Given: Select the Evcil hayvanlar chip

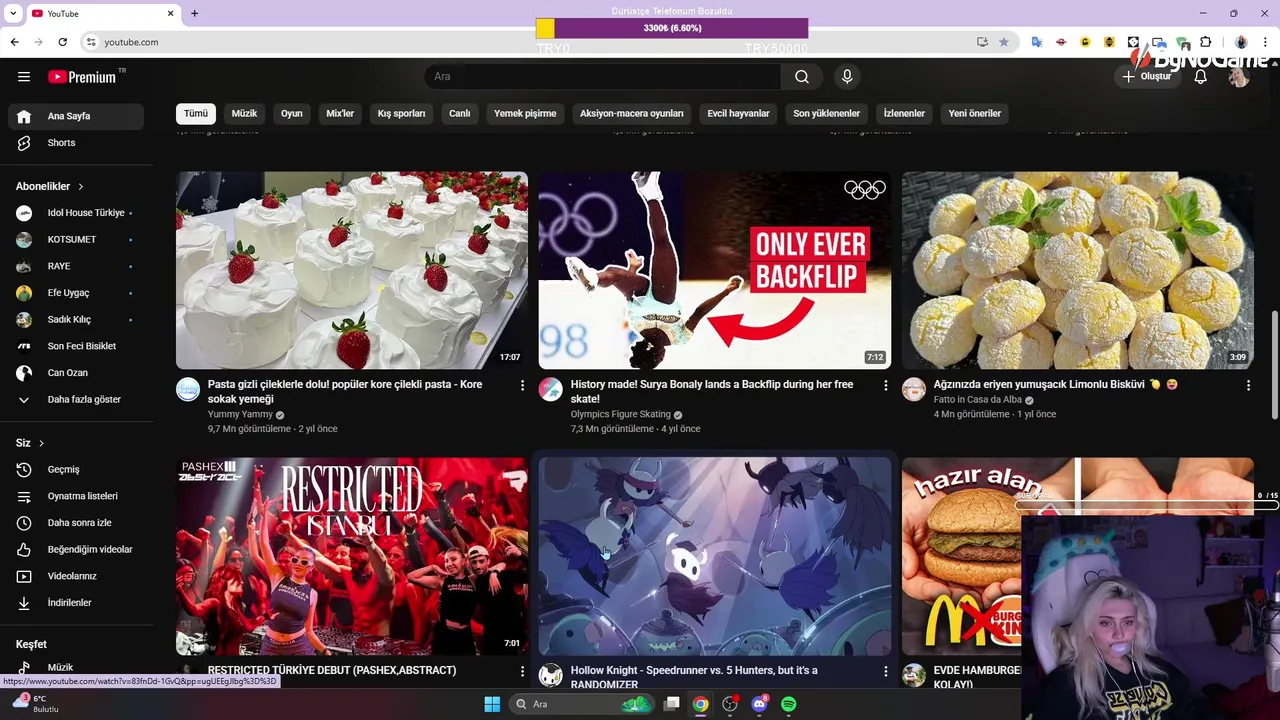Looking at the screenshot, I should click(x=739, y=113).
